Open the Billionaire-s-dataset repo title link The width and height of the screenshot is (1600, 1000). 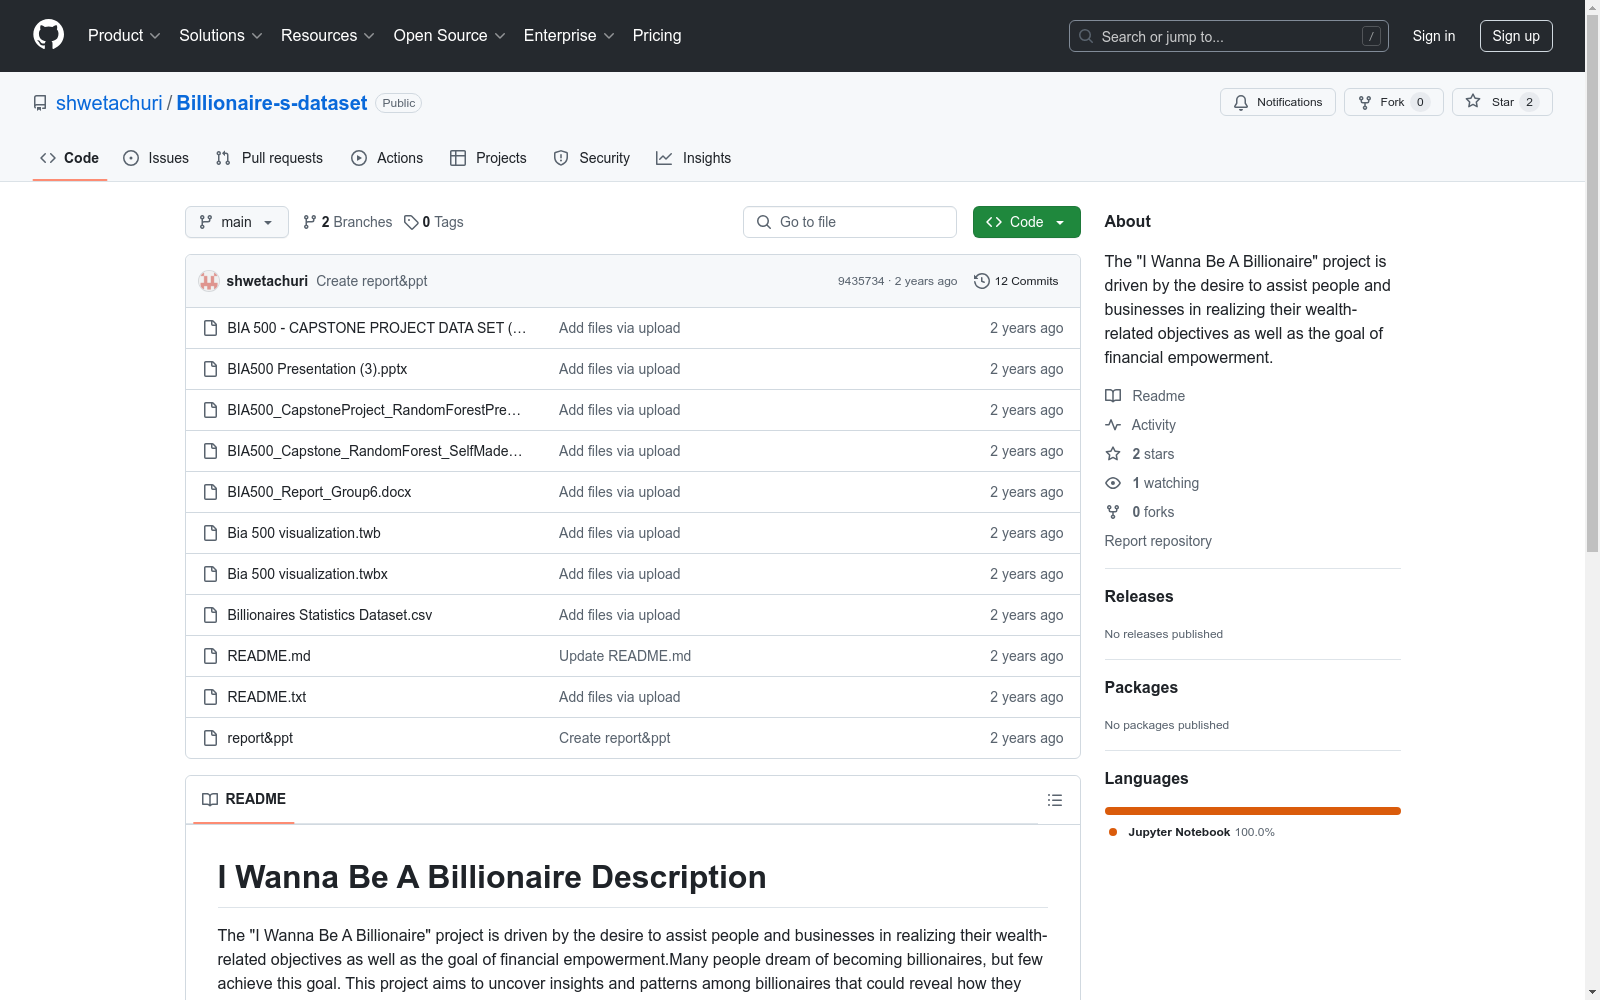tap(272, 103)
